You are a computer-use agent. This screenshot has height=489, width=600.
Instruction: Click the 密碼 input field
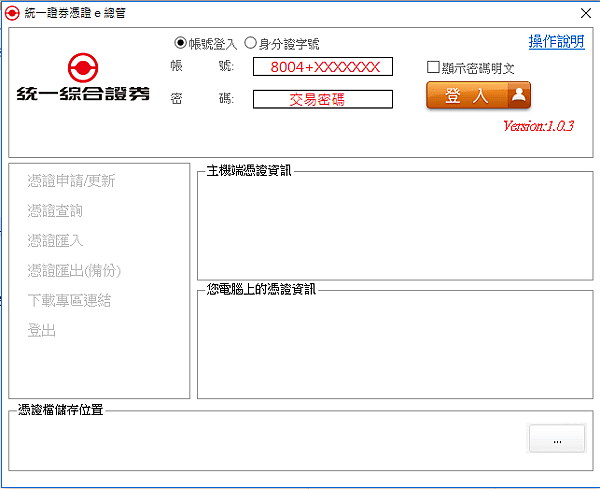pos(323,99)
